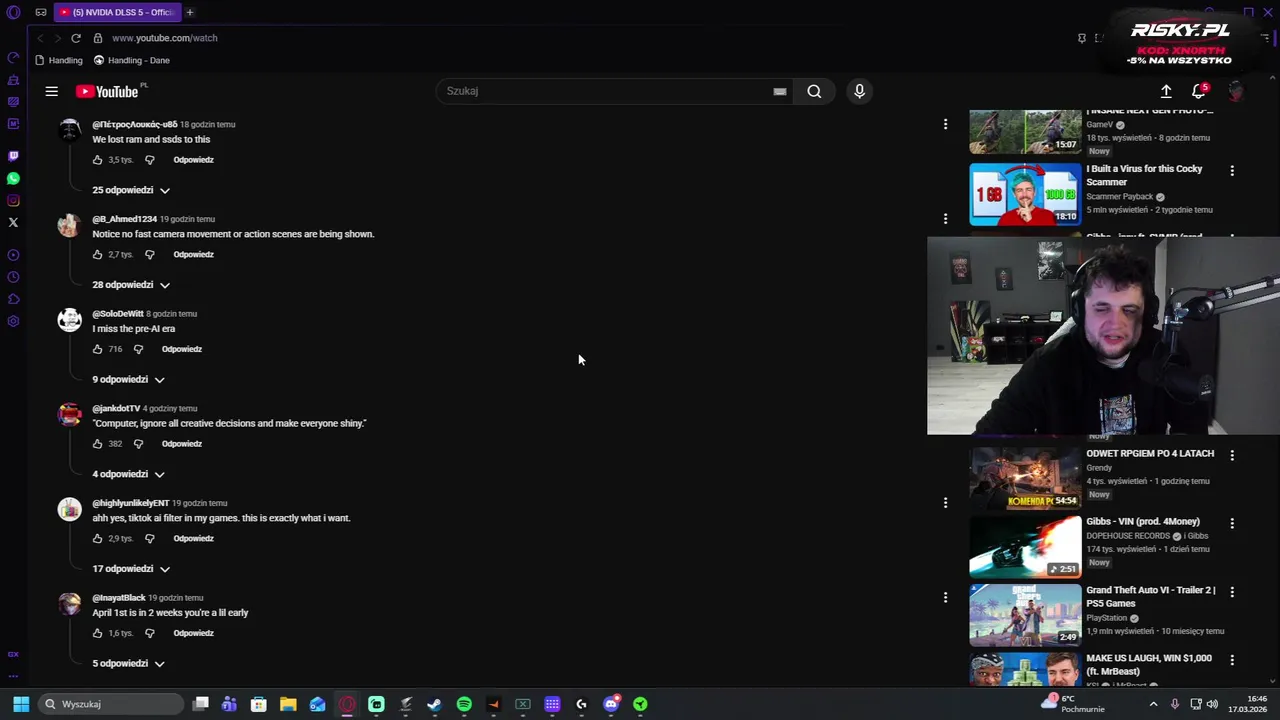This screenshot has height=720, width=1280.
Task: Open Steam from the taskbar
Action: point(434,704)
